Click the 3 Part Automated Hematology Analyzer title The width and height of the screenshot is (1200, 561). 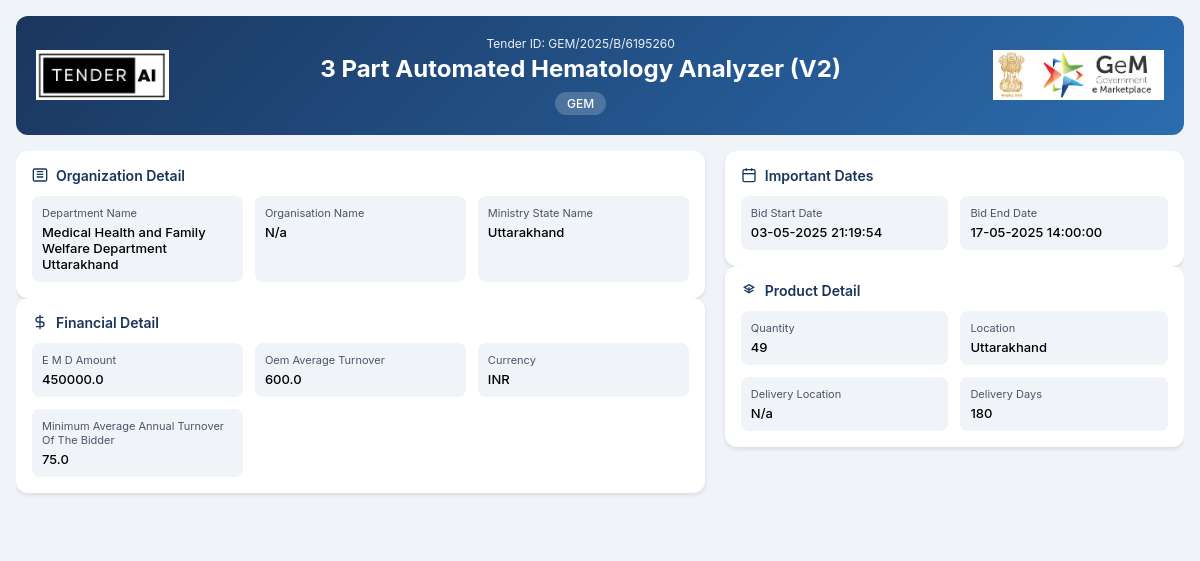tap(580, 69)
